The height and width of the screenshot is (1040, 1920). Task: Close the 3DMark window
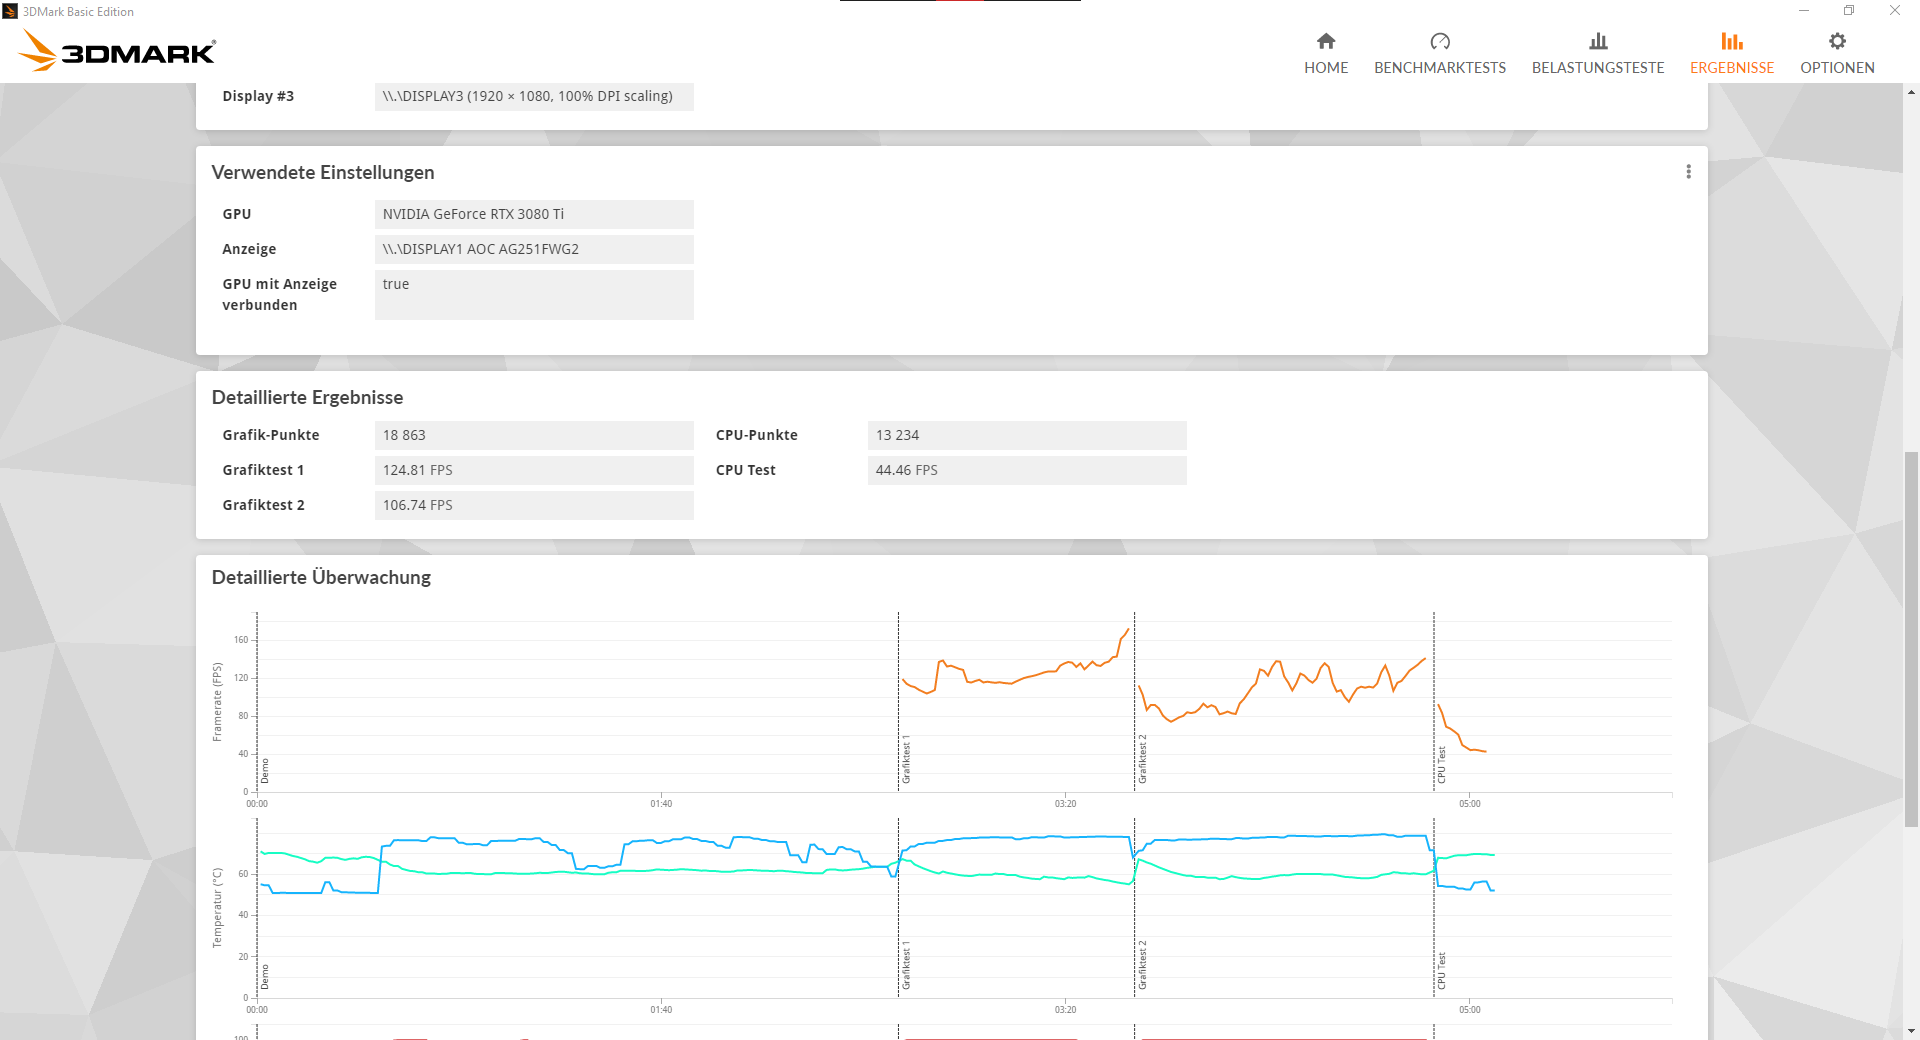1895,11
